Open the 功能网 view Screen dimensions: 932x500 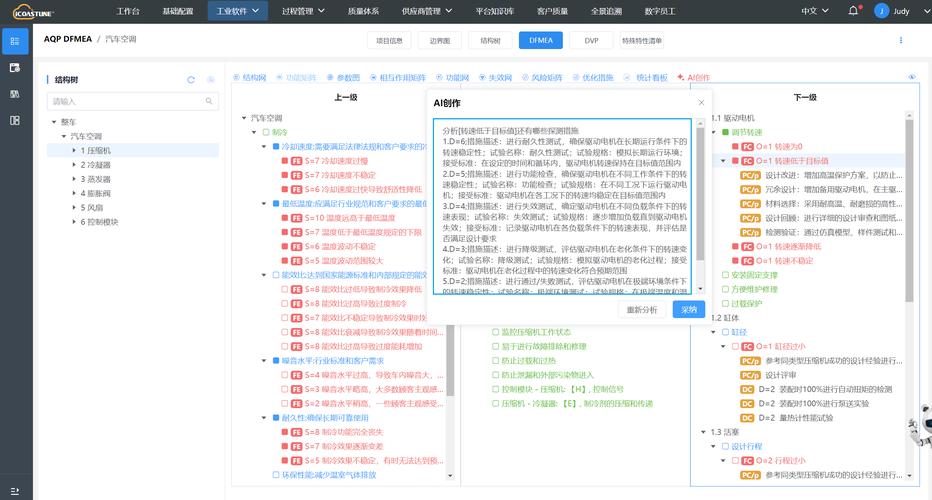point(452,78)
